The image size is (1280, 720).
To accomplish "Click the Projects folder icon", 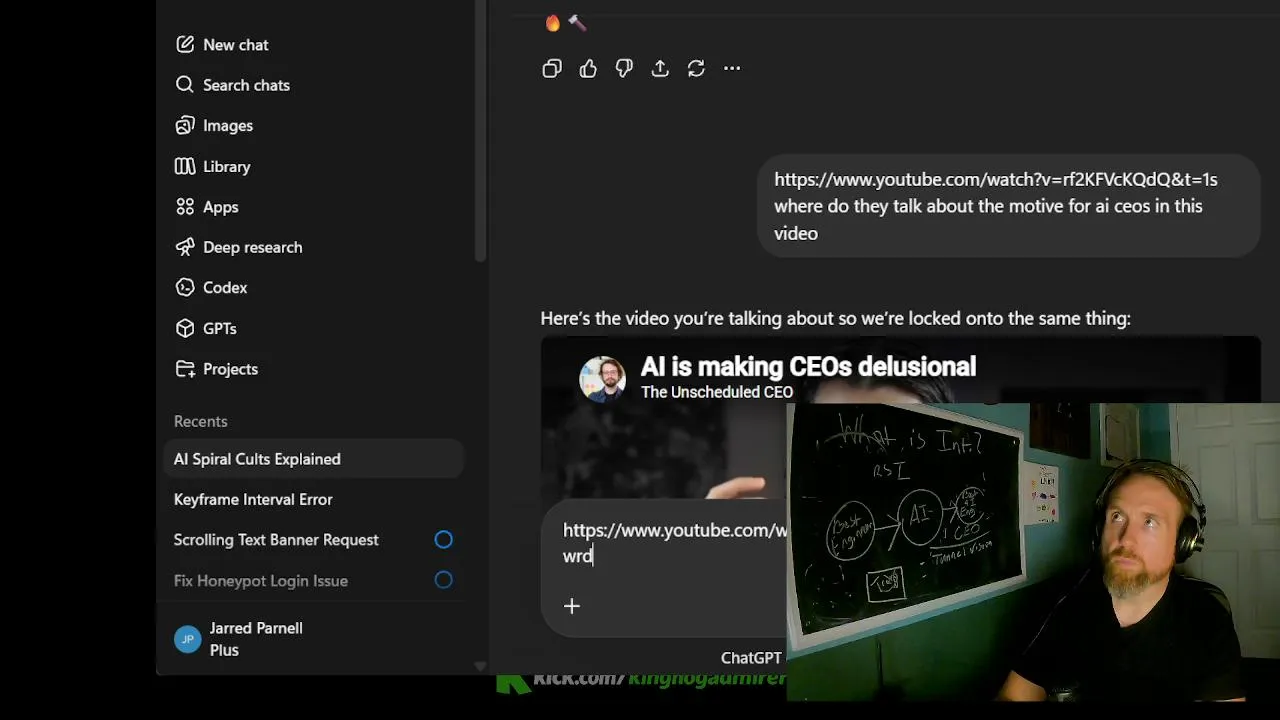I will point(185,369).
